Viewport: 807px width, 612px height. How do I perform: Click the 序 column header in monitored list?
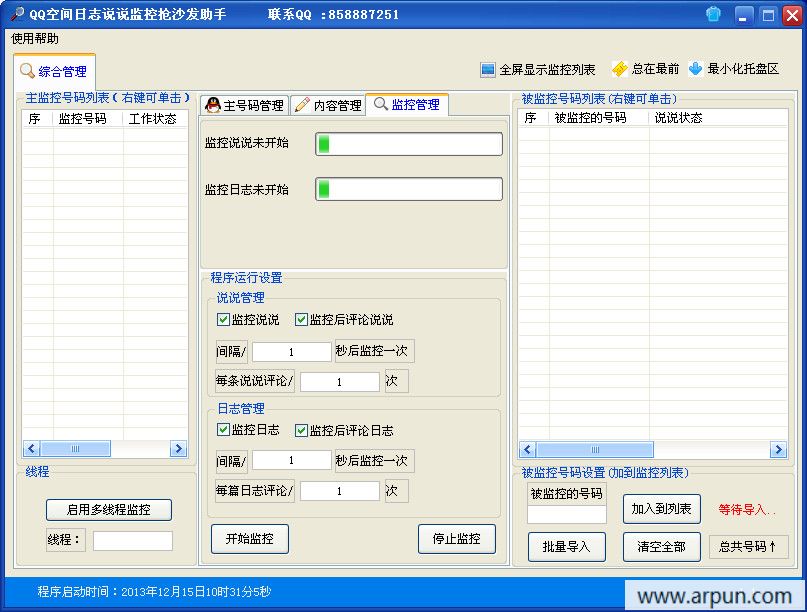coord(534,118)
